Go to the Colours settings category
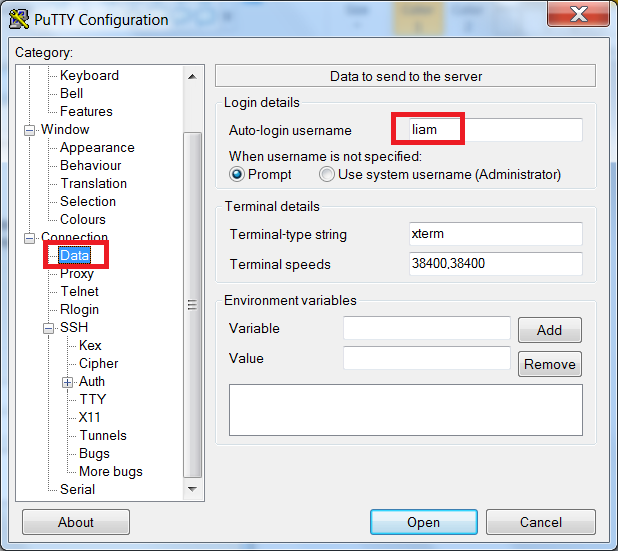The image size is (618, 551). pyautogui.click(x=83, y=219)
